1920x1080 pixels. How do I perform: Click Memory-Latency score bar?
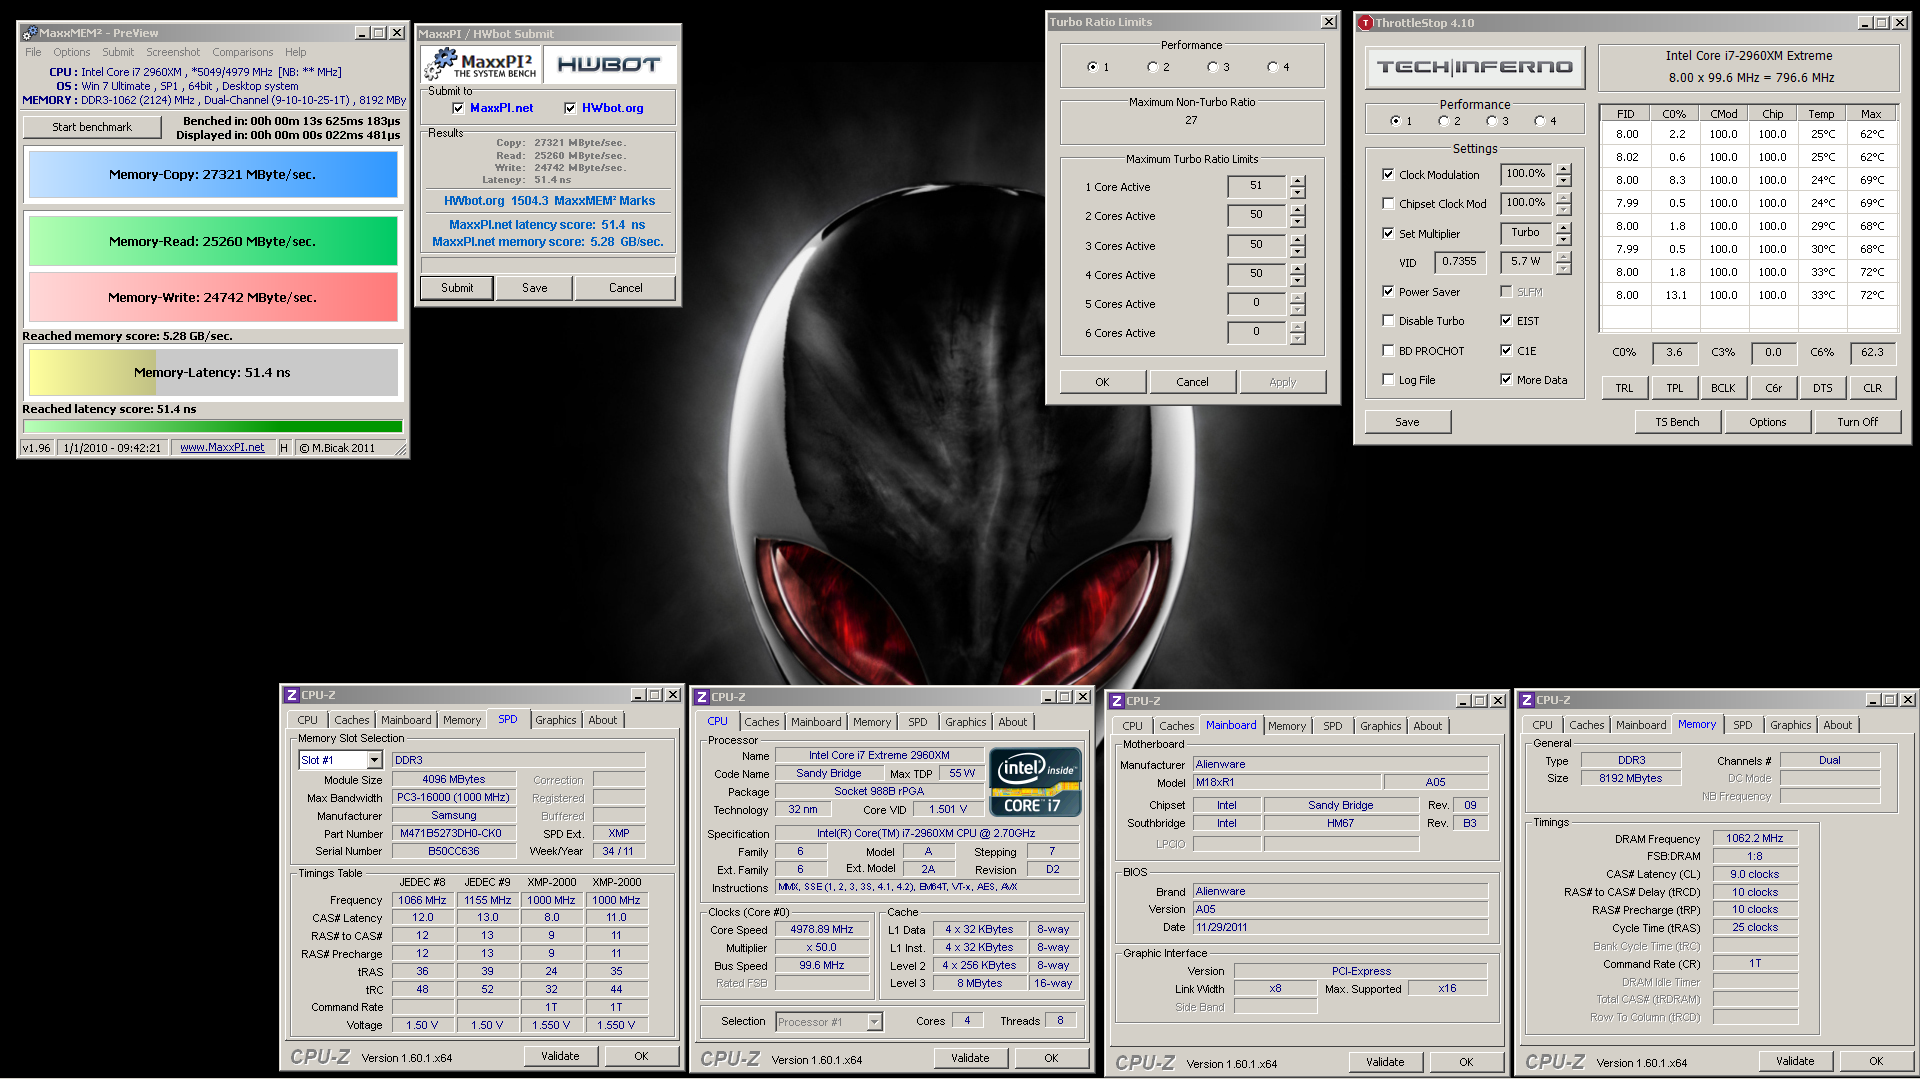tap(212, 372)
